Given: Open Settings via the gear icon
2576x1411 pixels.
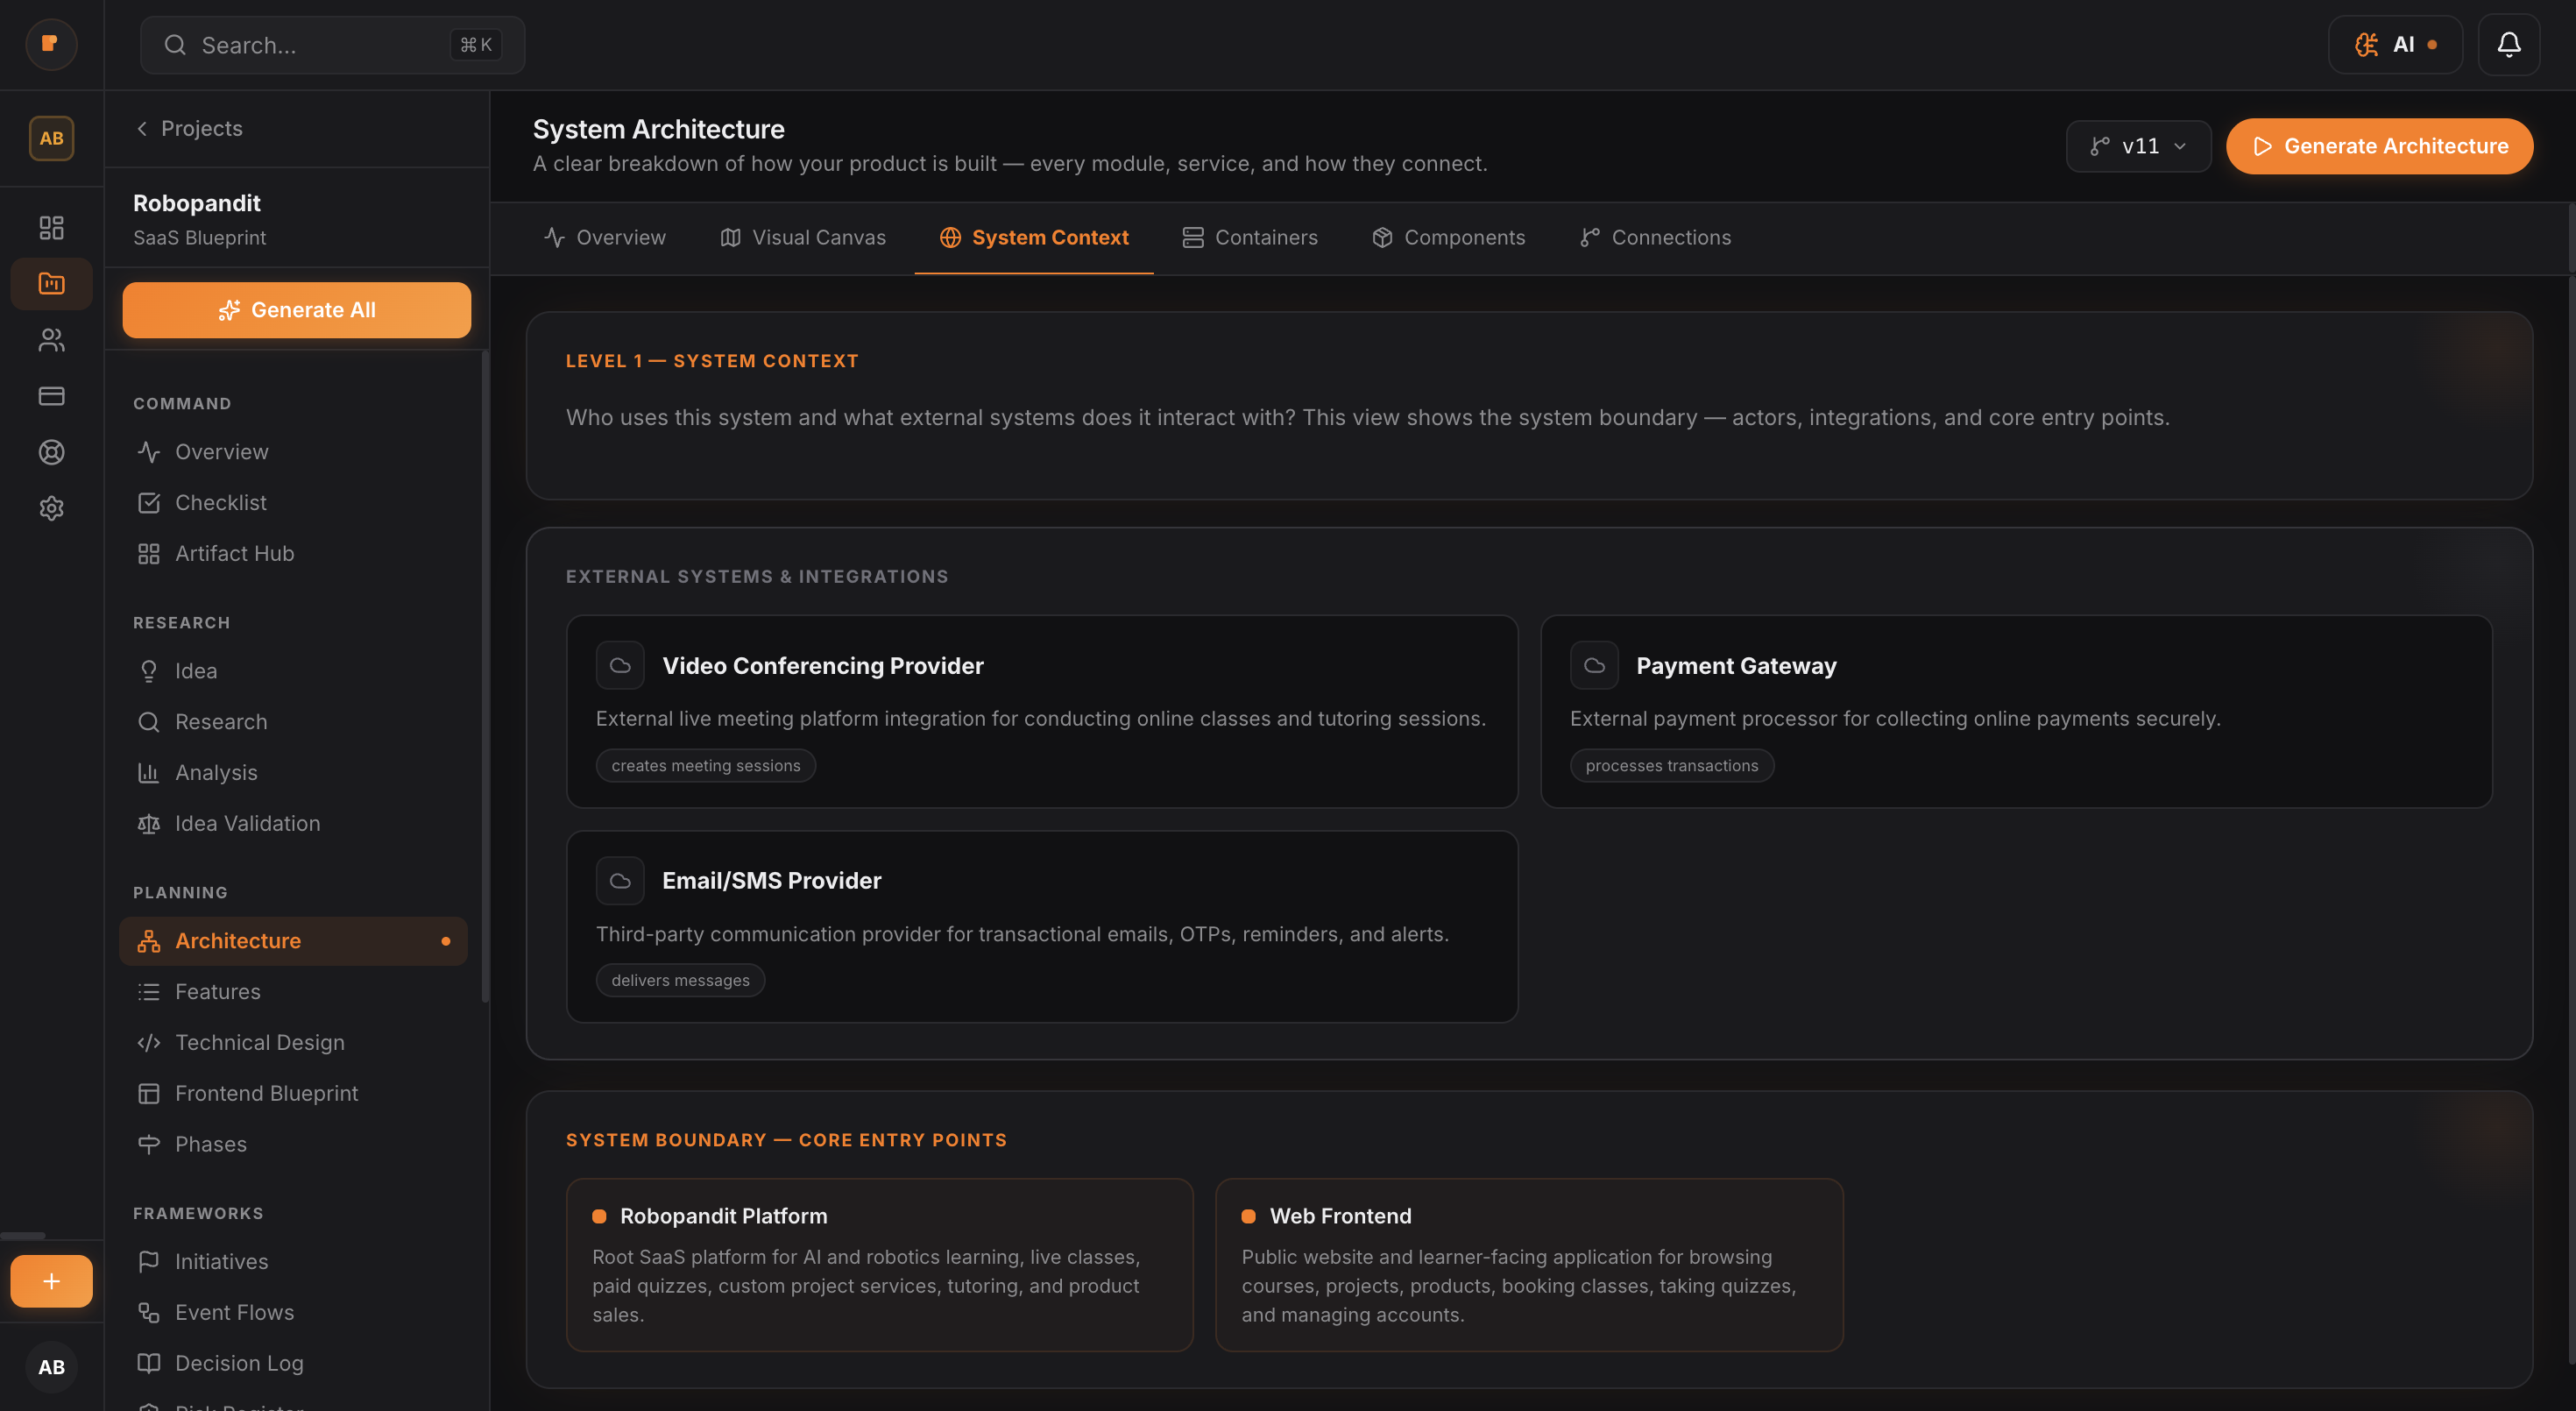Looking at the screenshot, I should point(51,508).
